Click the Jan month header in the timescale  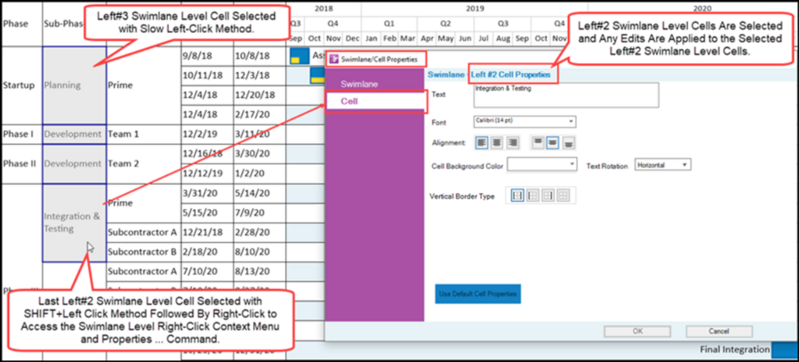point(371,38)
